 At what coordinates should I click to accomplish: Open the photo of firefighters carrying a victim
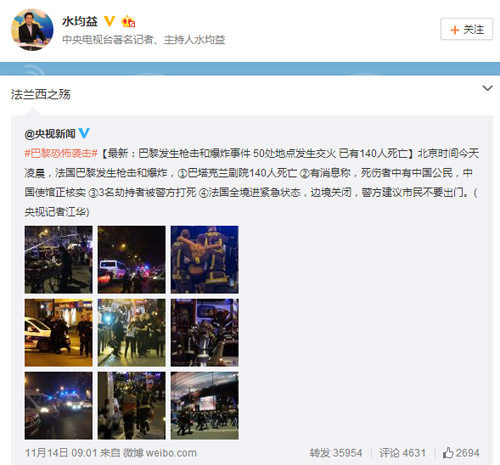[205, 259]
